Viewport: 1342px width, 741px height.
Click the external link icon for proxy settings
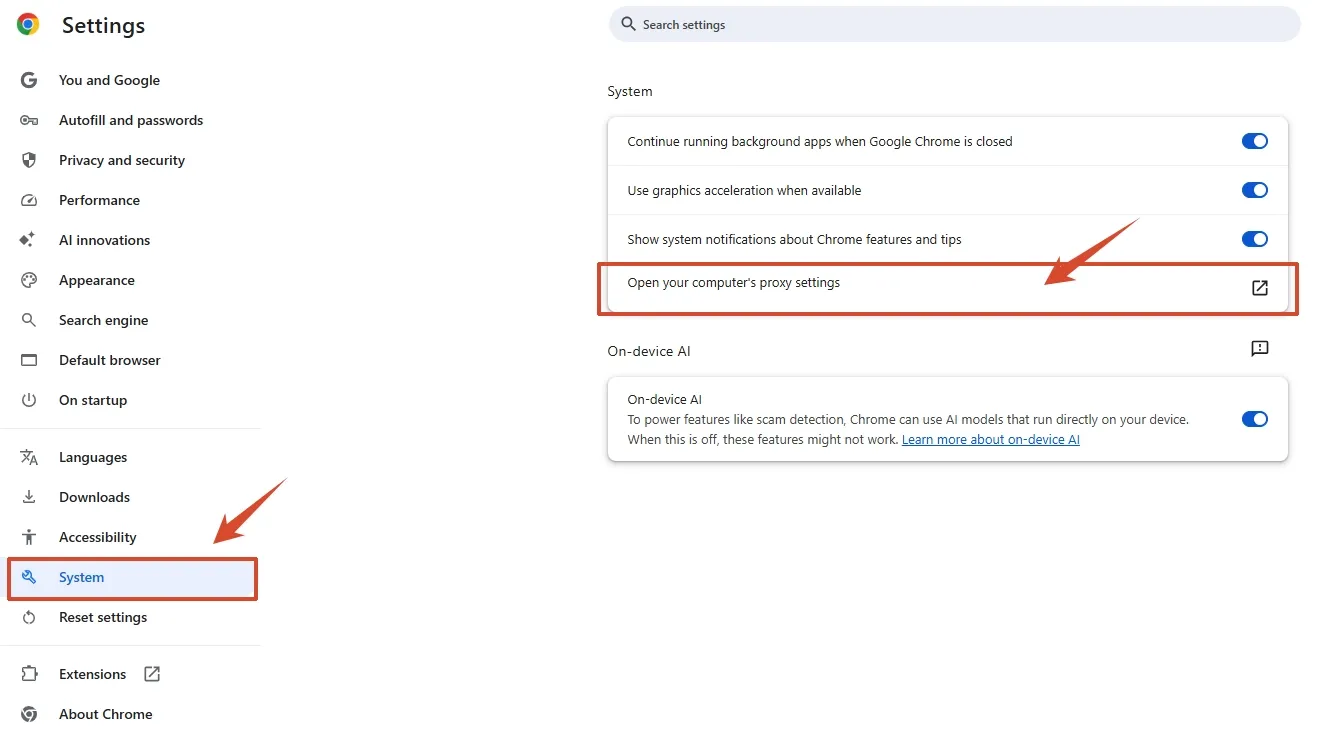(x=1260, y=288)
